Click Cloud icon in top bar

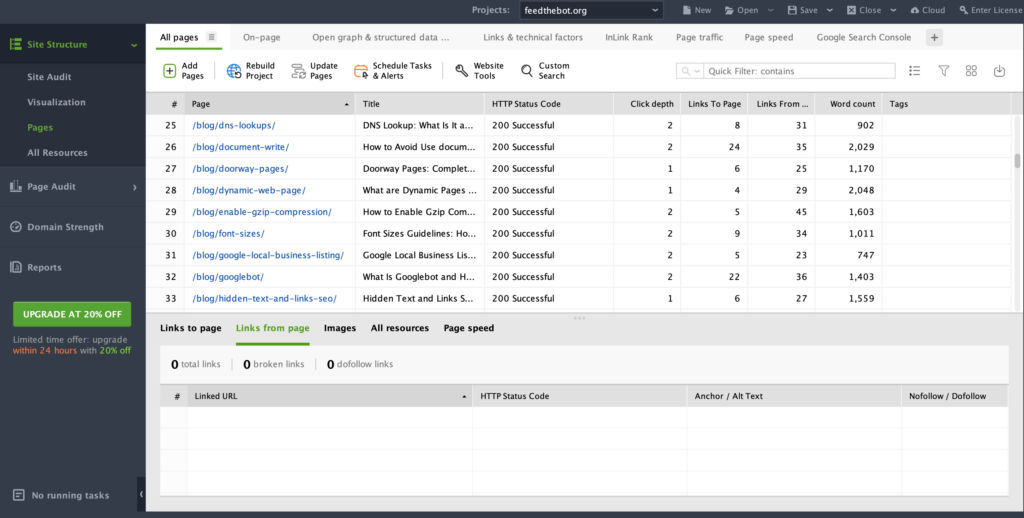tap(915, 10)
